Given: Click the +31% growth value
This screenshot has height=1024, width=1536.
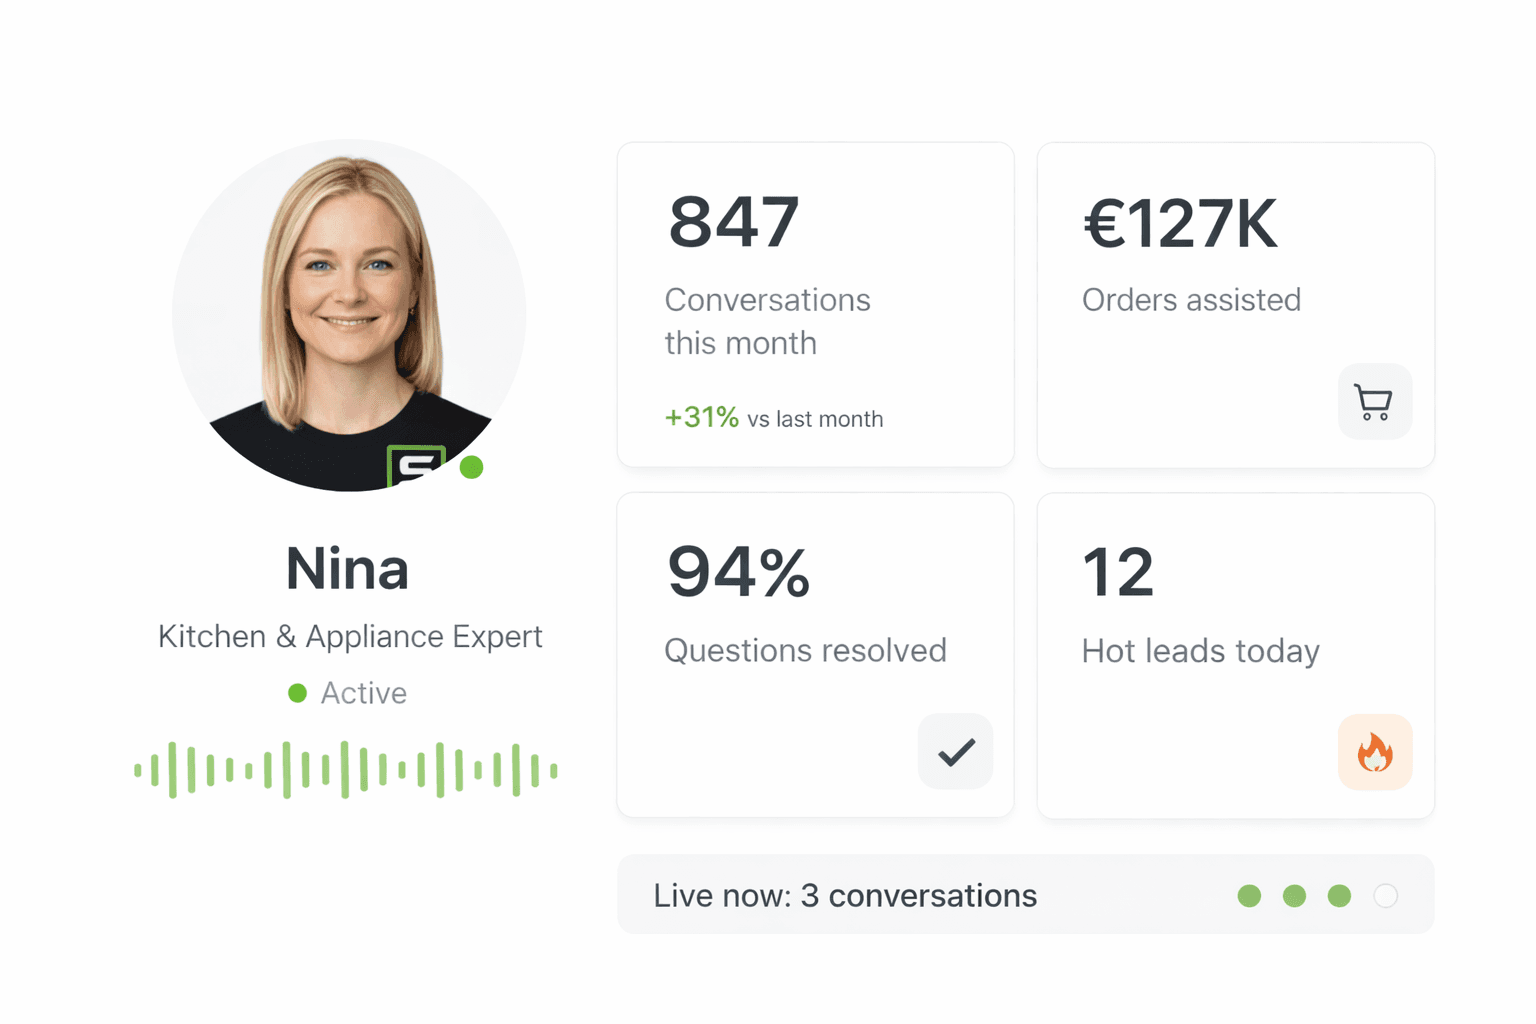Looking at the screenshot, I should [x=701, y=417].
